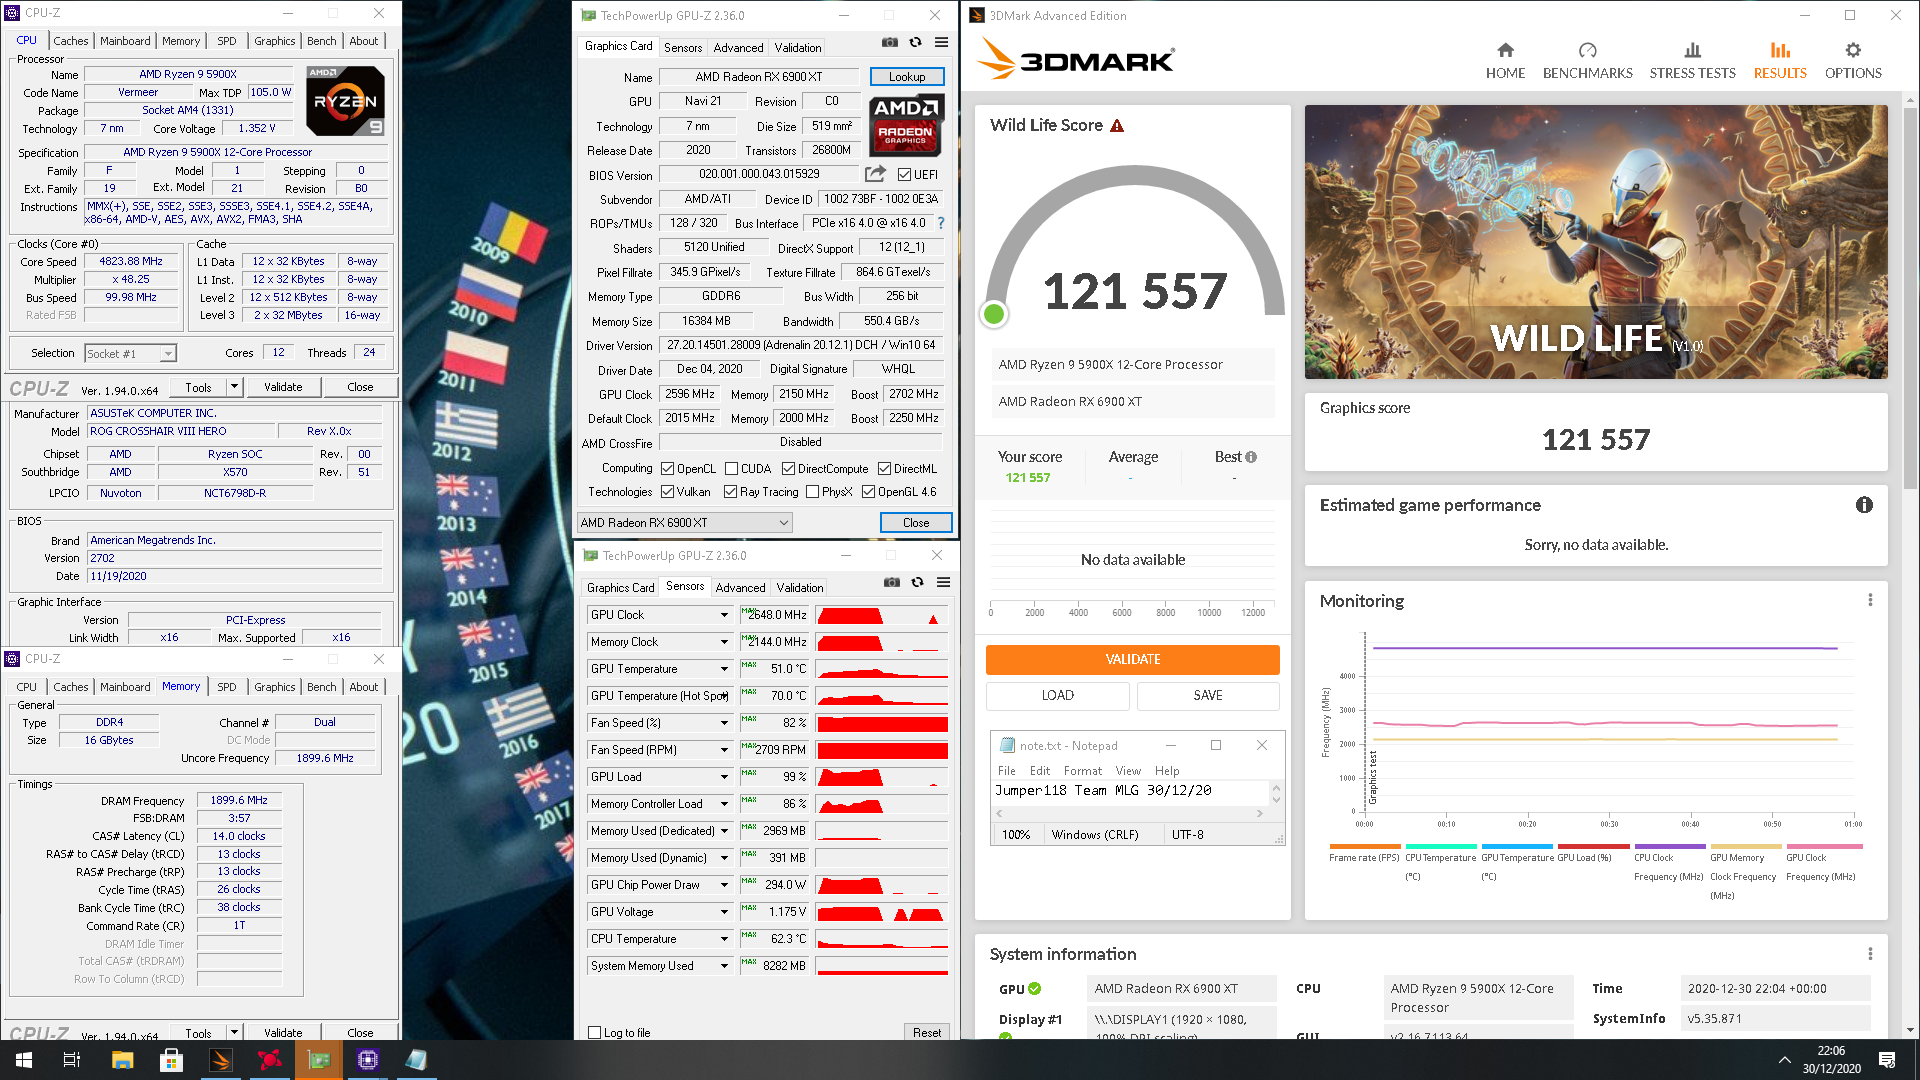Click into the Notepad text area

coord(1130,793)
